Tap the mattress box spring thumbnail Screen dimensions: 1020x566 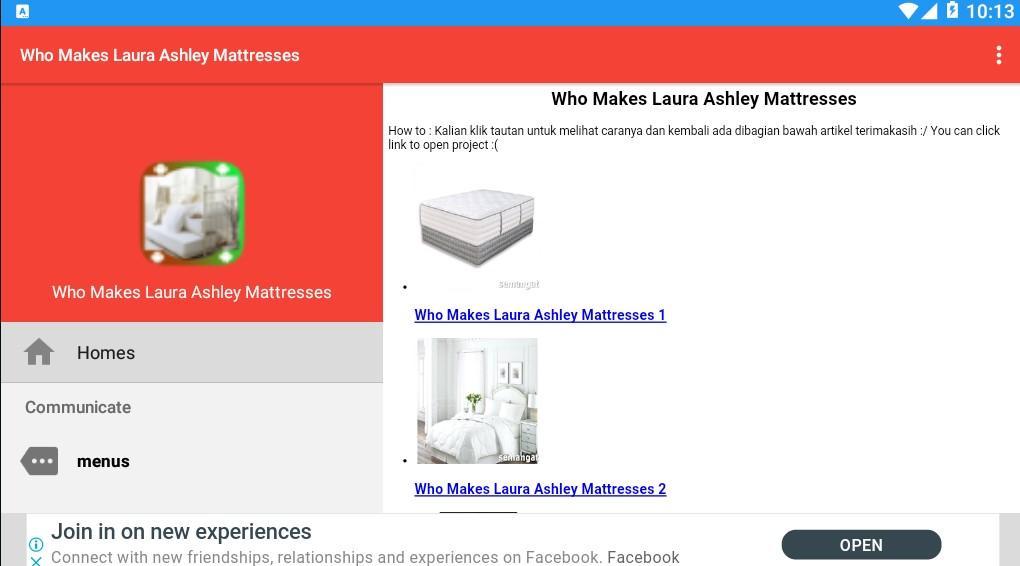tap(477, 228)
